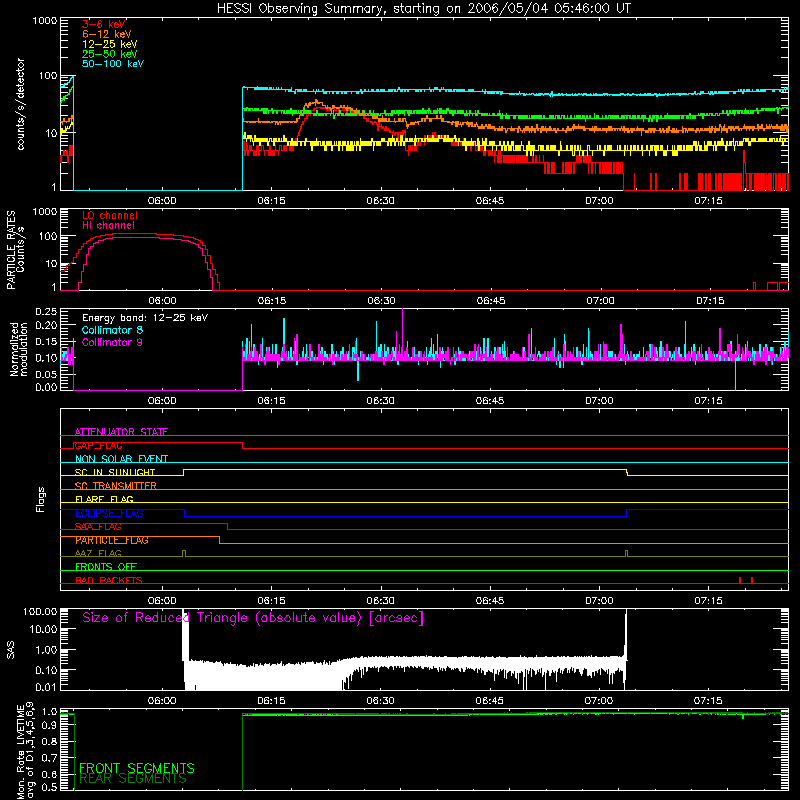Click the 07:00 tick below the modulation panel

coord(599,401)
